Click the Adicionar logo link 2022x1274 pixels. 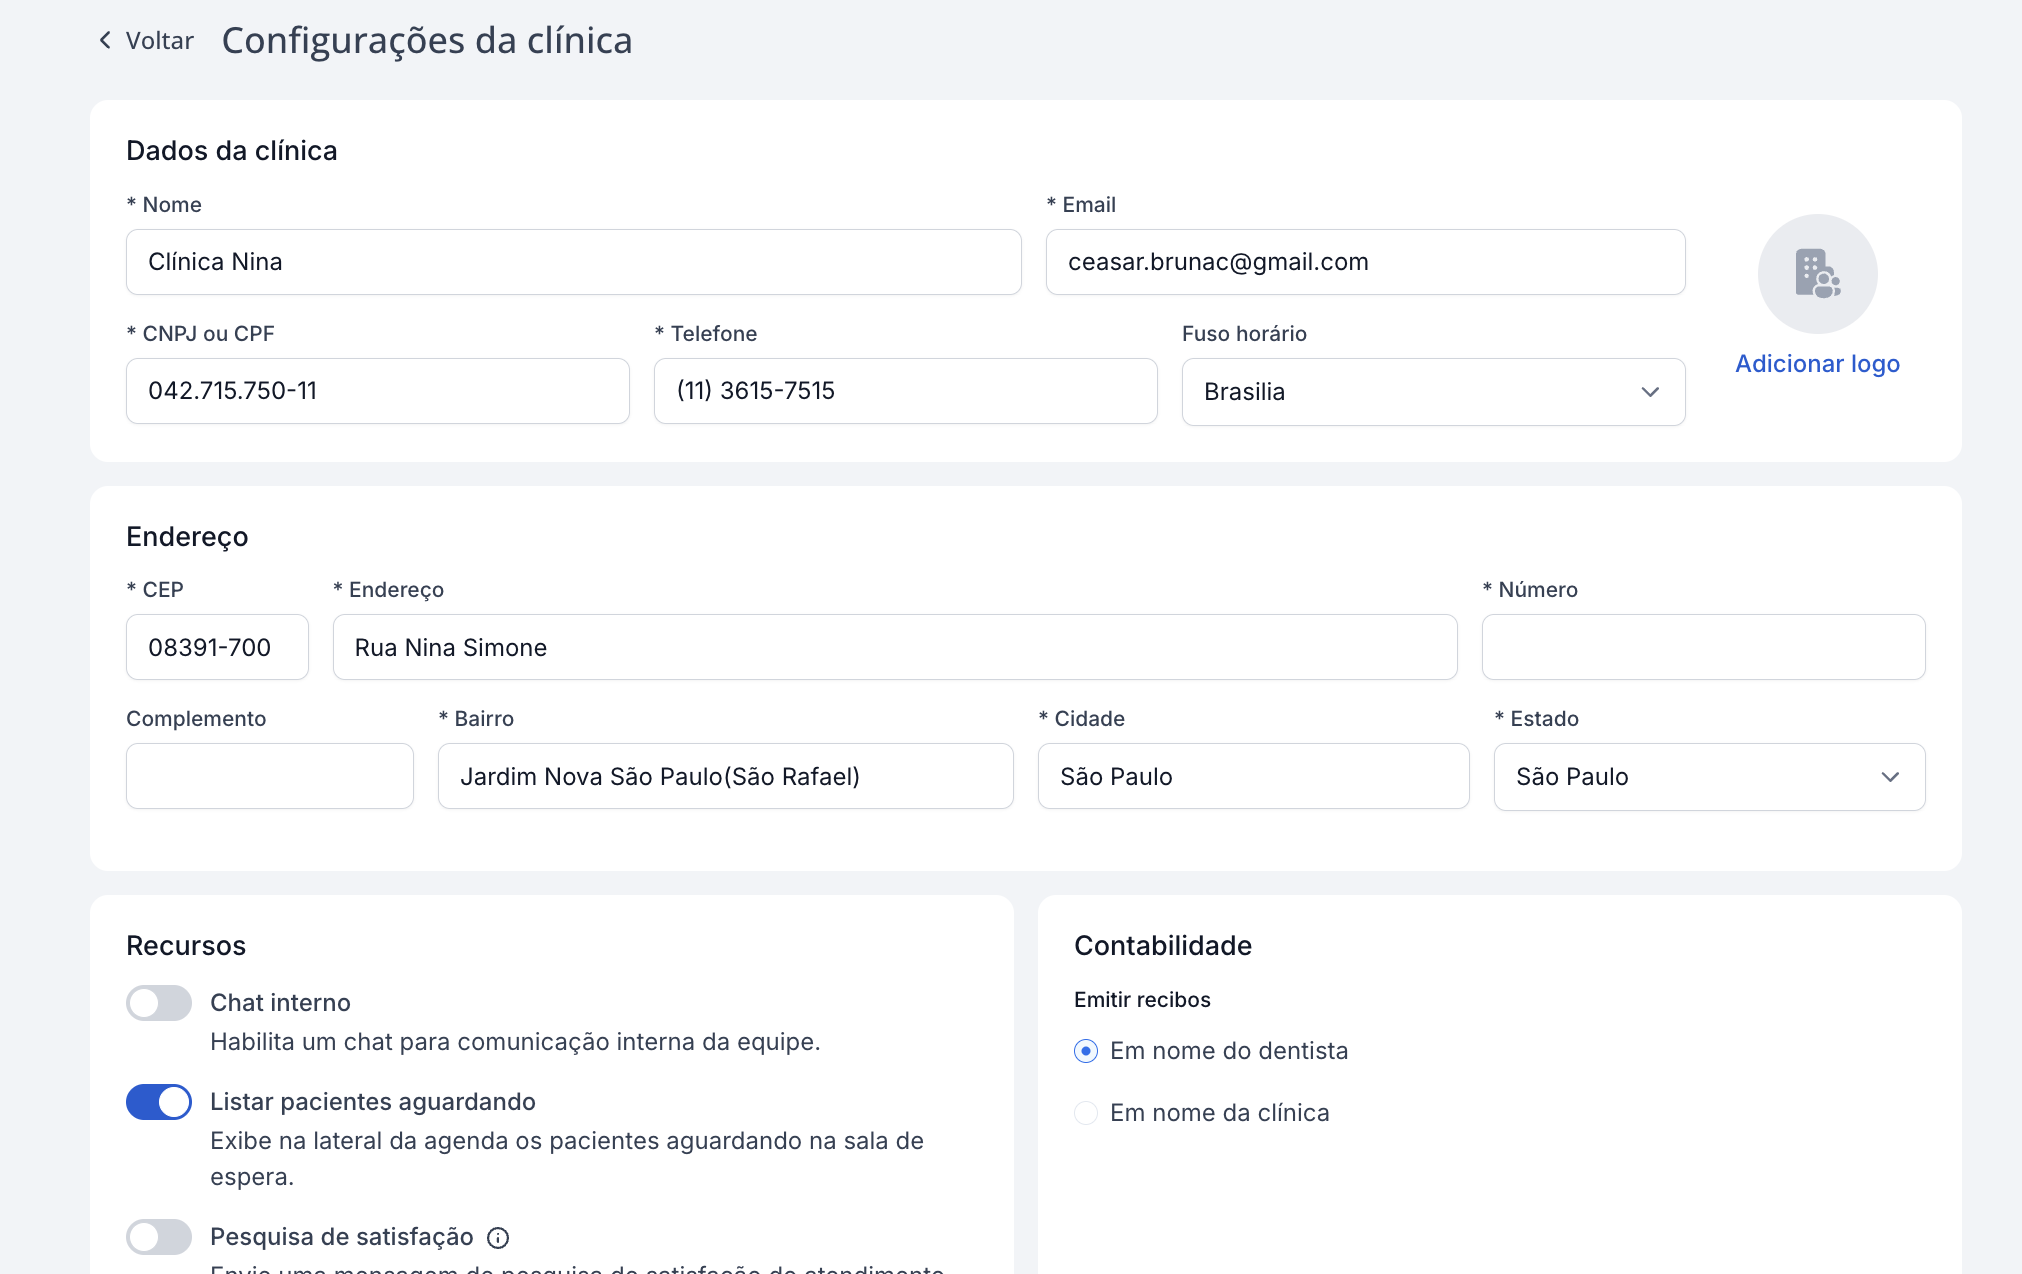pos(1817,364)
